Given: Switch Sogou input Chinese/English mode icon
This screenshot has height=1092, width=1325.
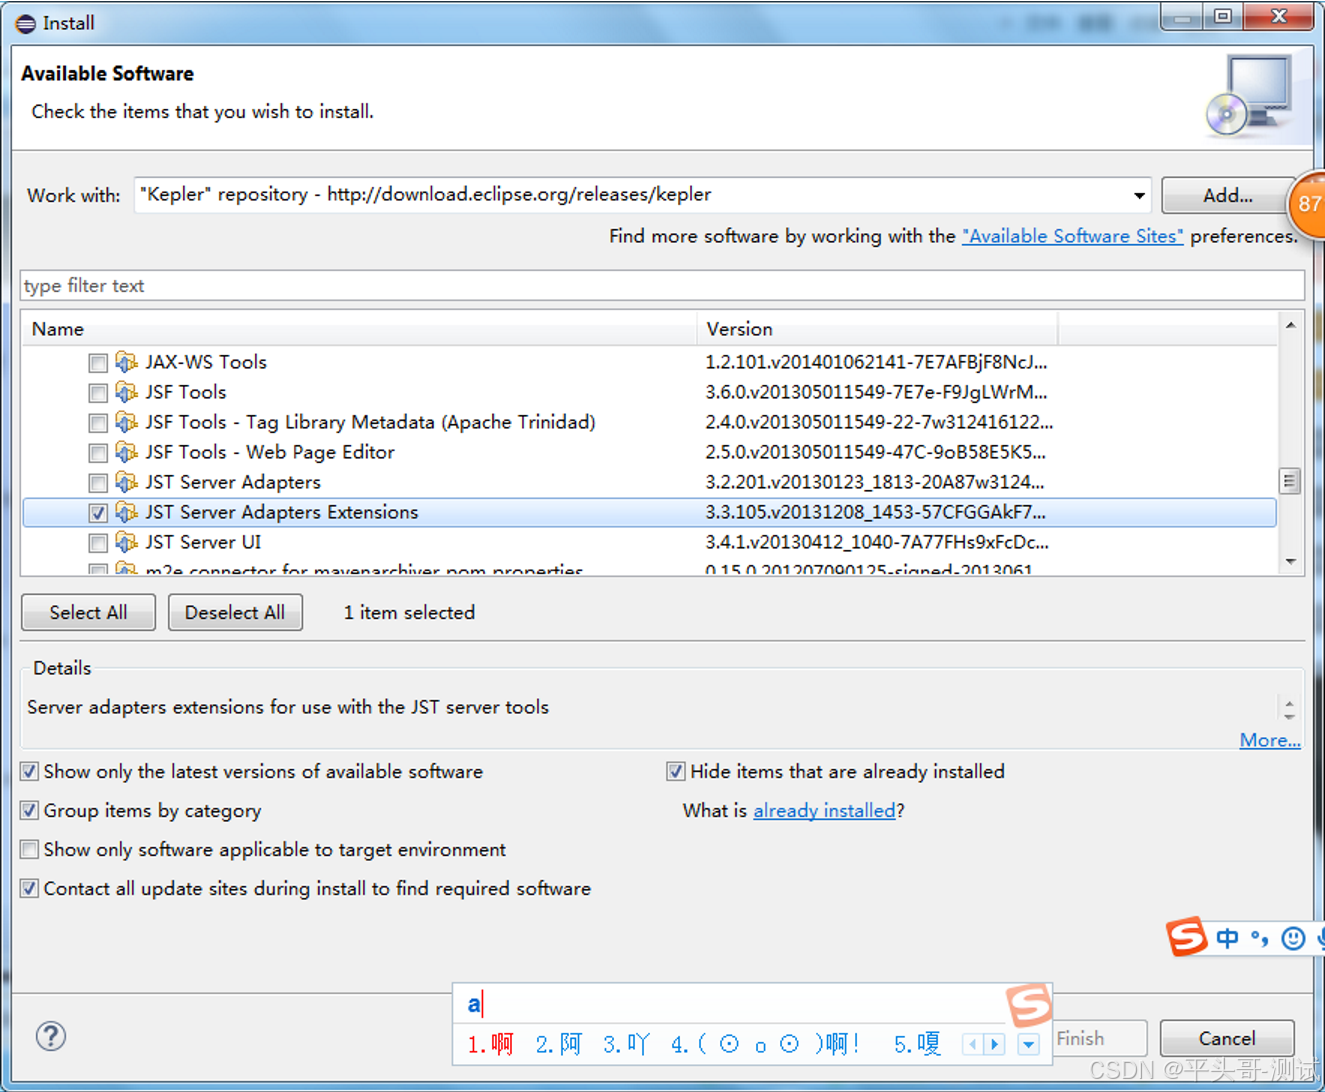Looking at the screenshot, I should tap(1227, 938).
